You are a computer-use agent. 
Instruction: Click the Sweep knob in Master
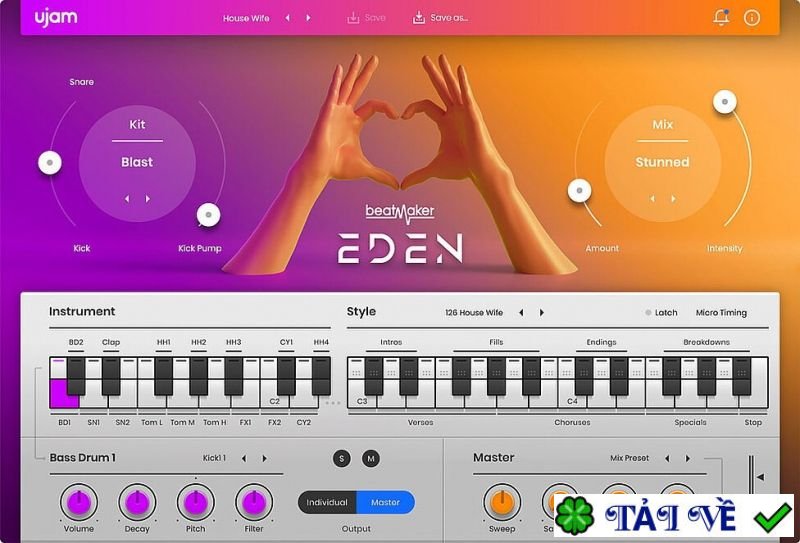(502, 502)
